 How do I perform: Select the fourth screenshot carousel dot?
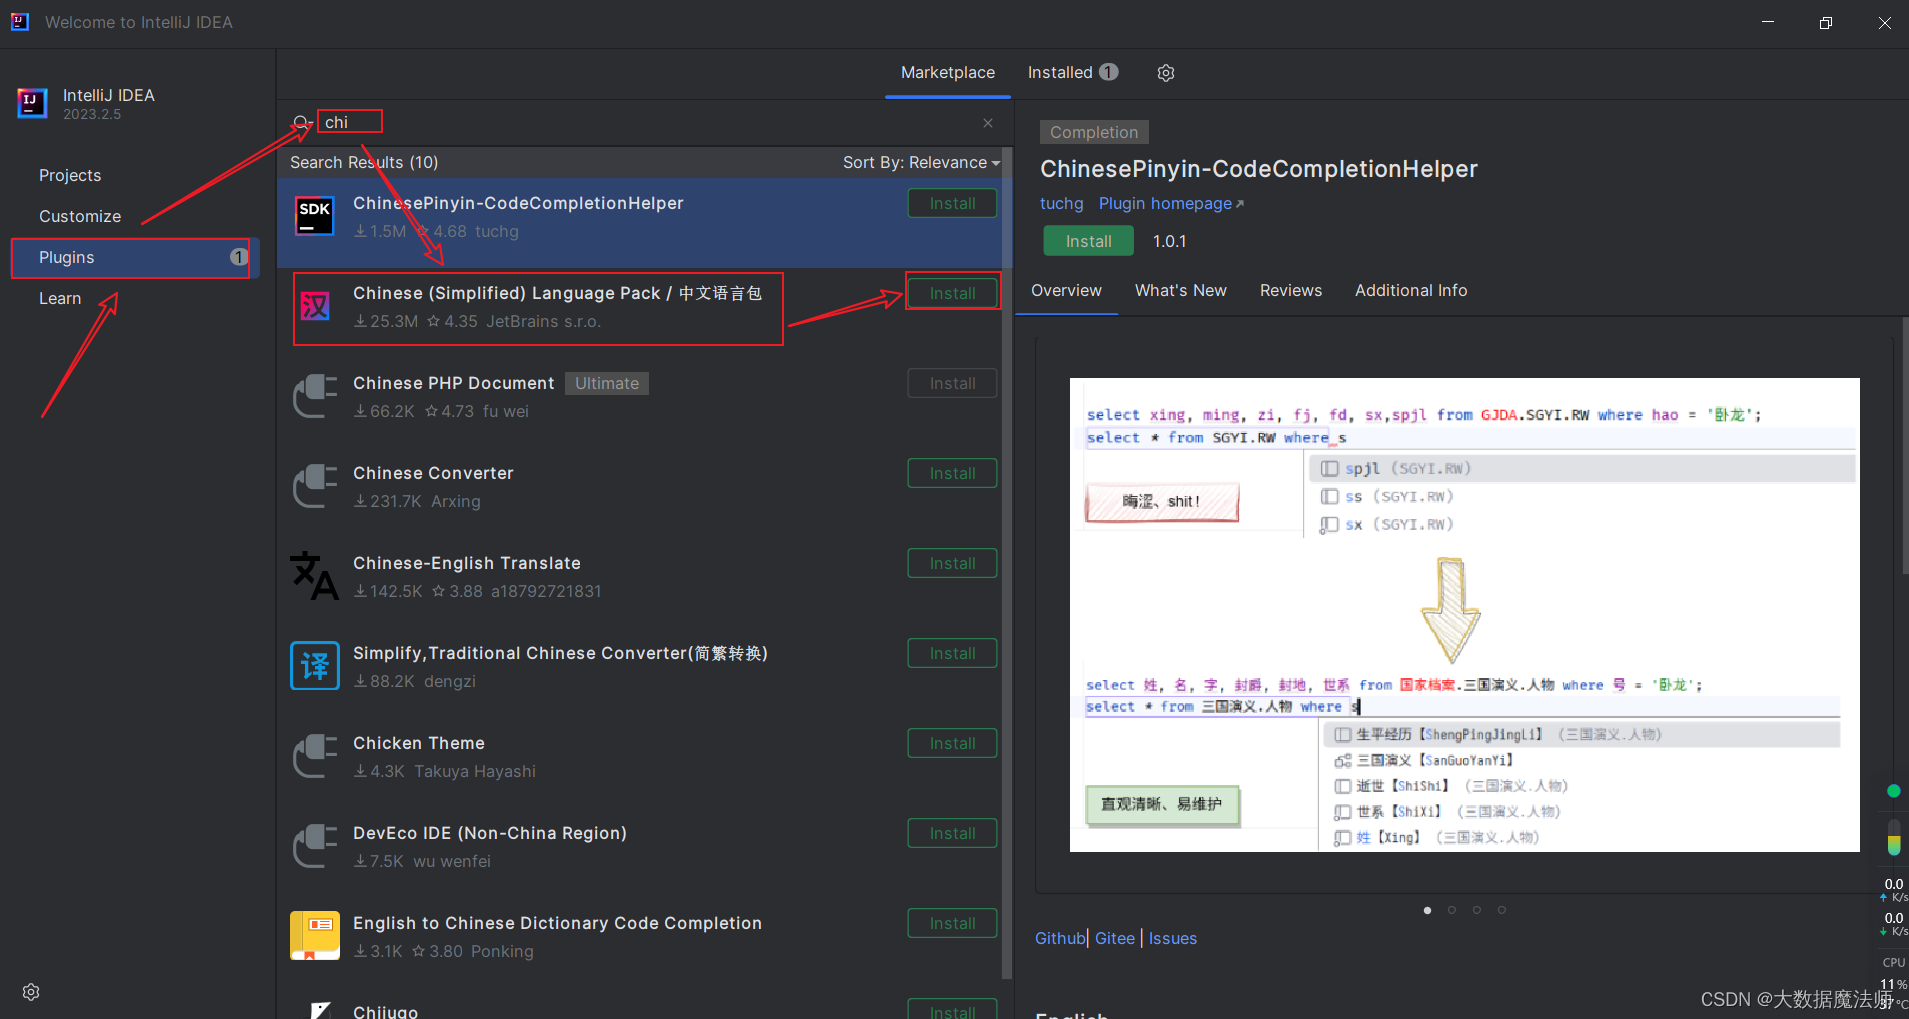pyautogui.click(x=1502, y=910)
